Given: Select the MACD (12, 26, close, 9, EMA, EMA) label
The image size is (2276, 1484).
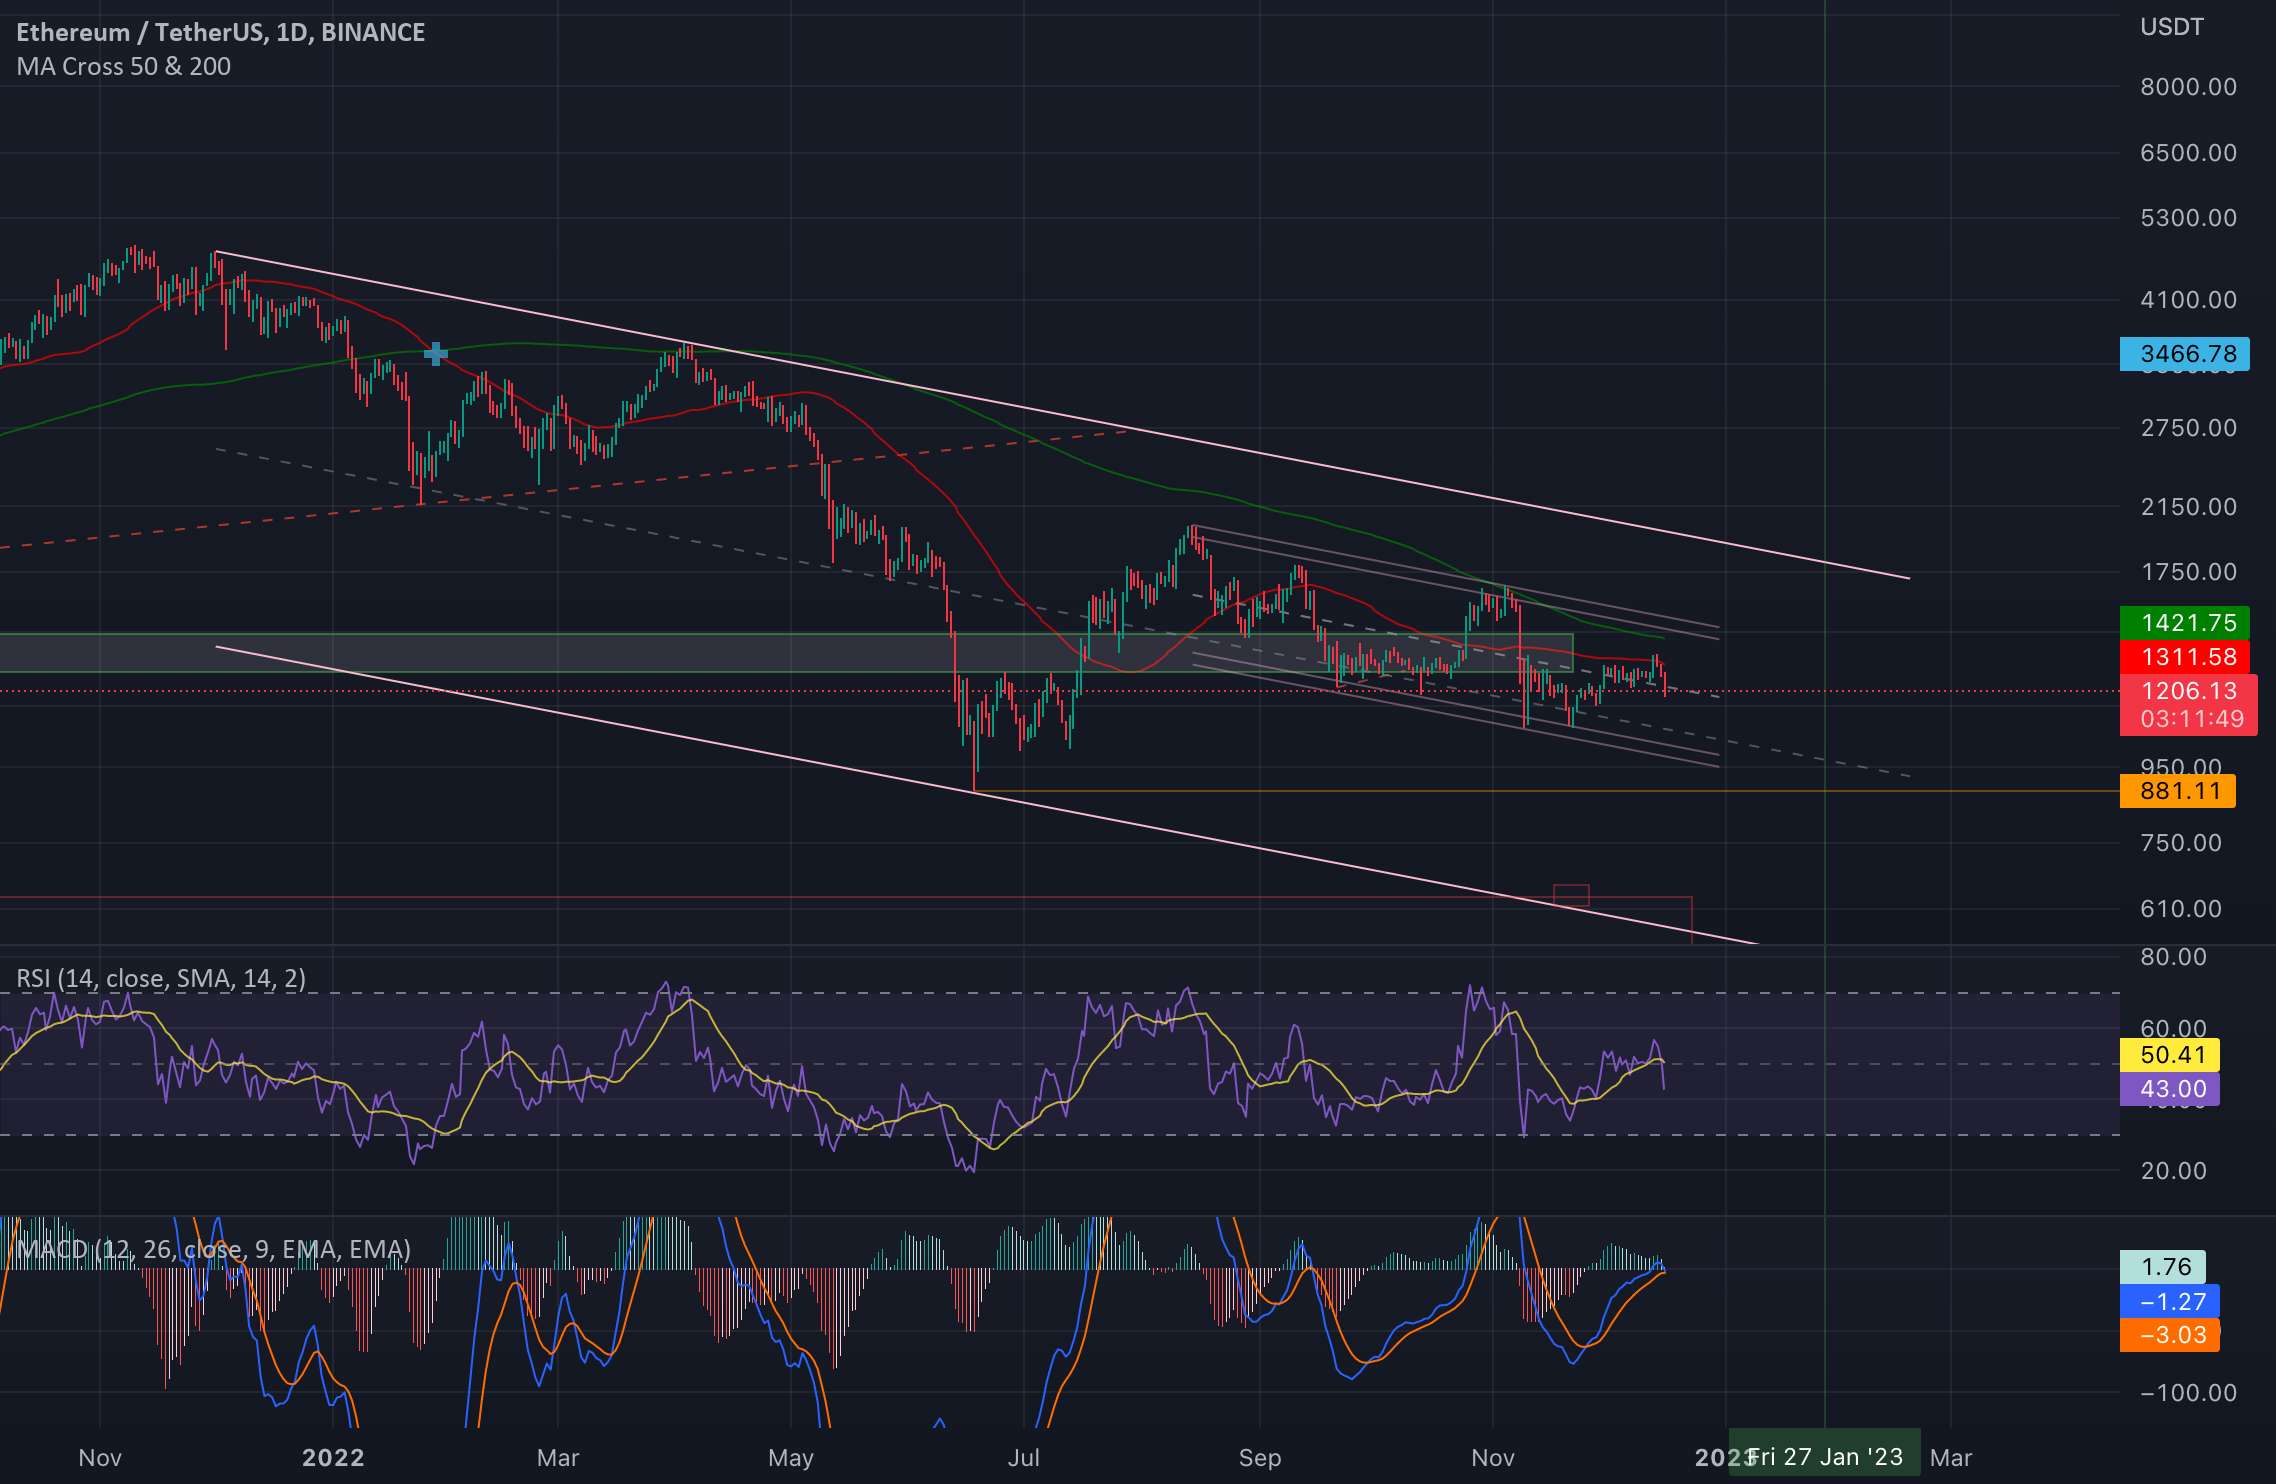Looking at the screenshot, I should point(214,1249).
